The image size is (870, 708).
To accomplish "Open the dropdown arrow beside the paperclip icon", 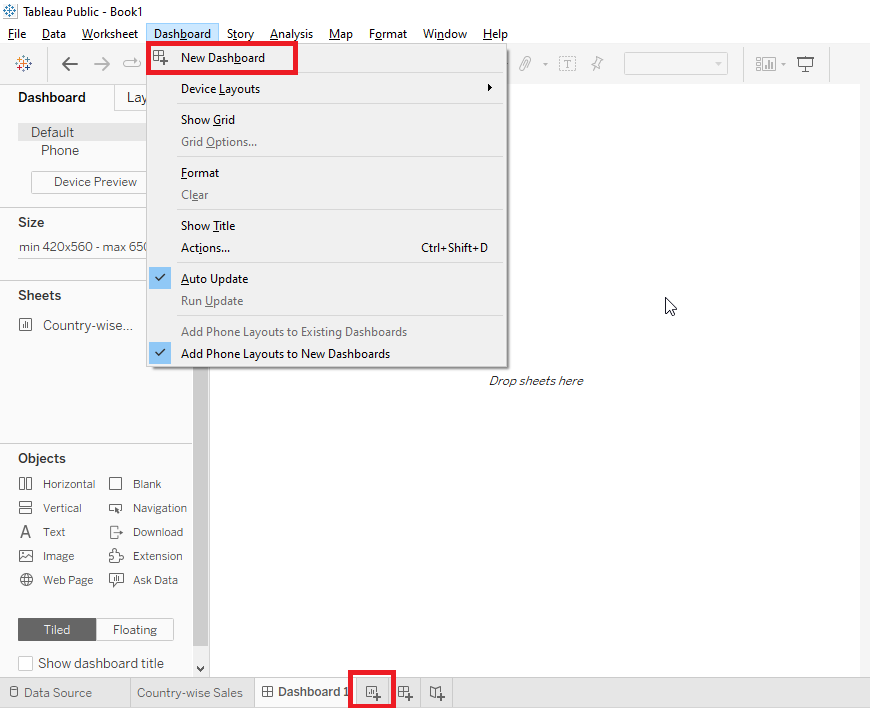I will [x=545, y=64].
